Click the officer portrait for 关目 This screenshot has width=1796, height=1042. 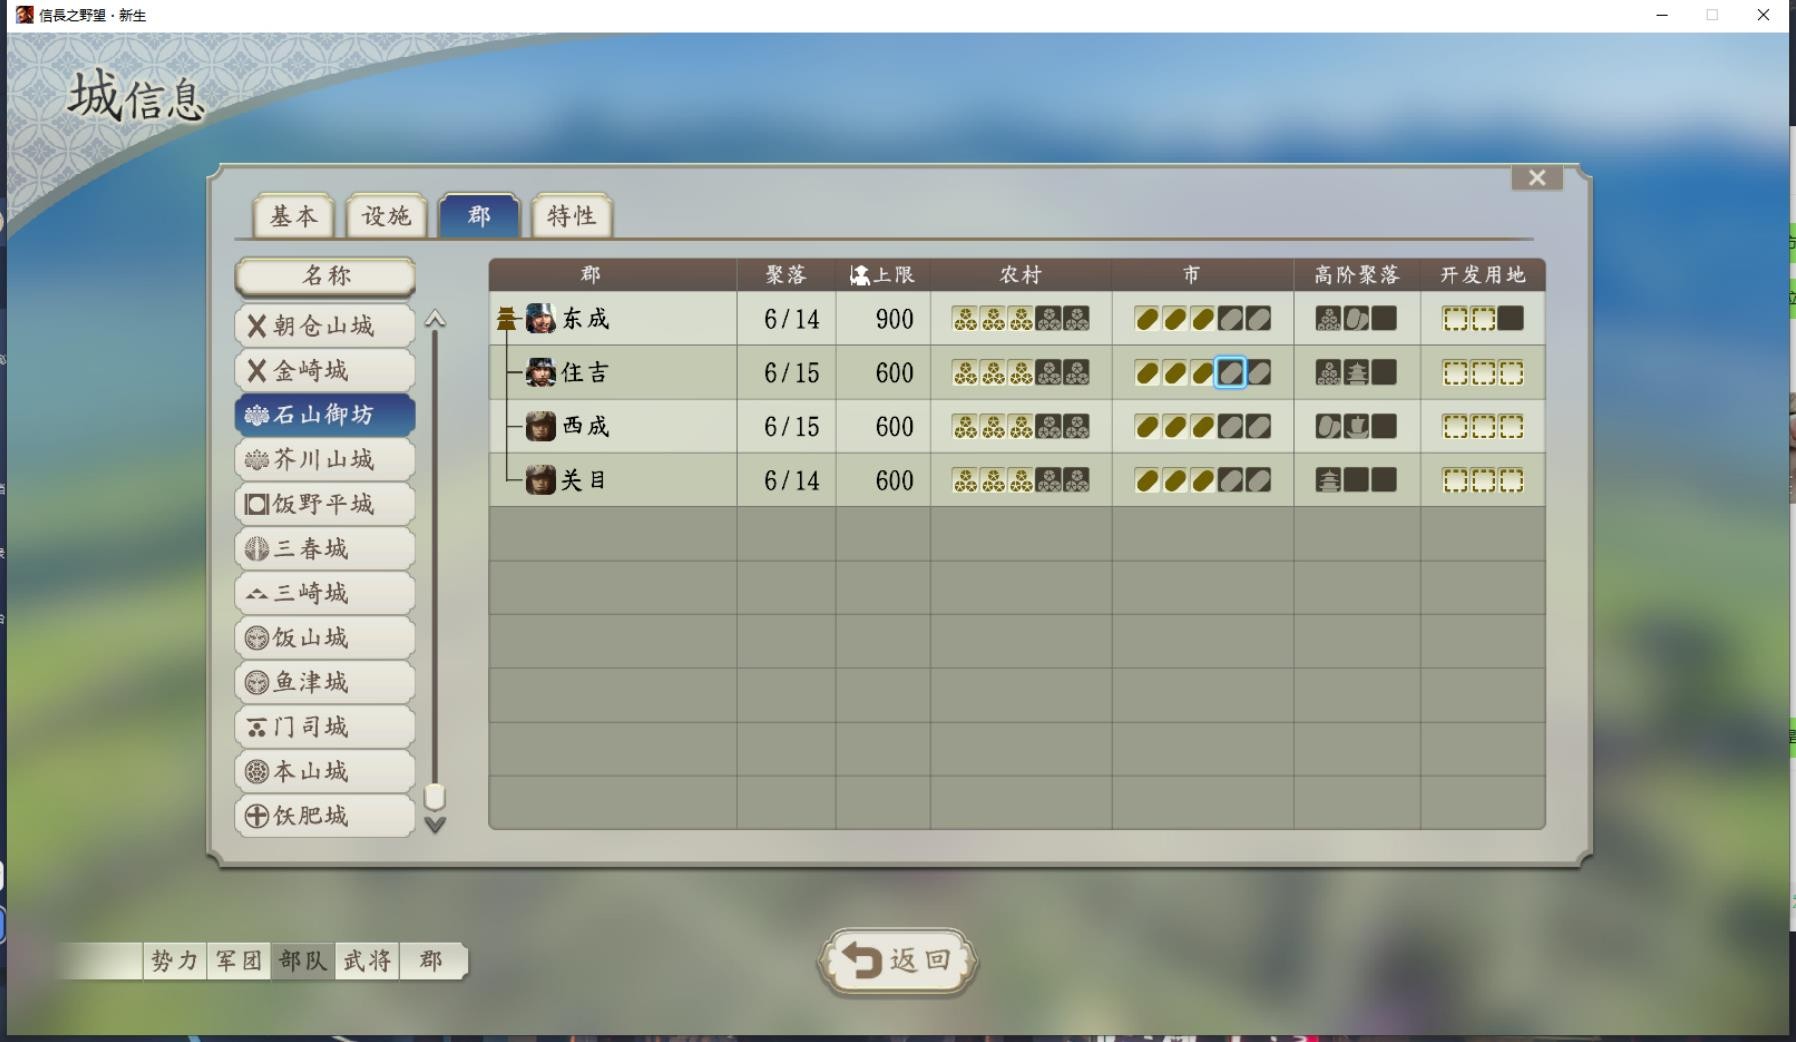[x=541, y=480]
